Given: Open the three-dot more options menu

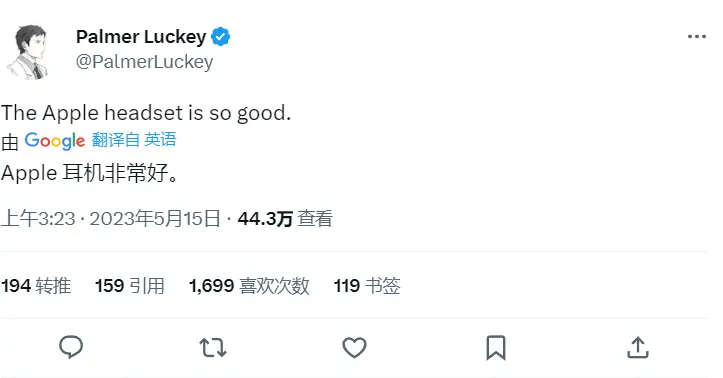Looking at the screenshot, I should (x=696, y=36).
